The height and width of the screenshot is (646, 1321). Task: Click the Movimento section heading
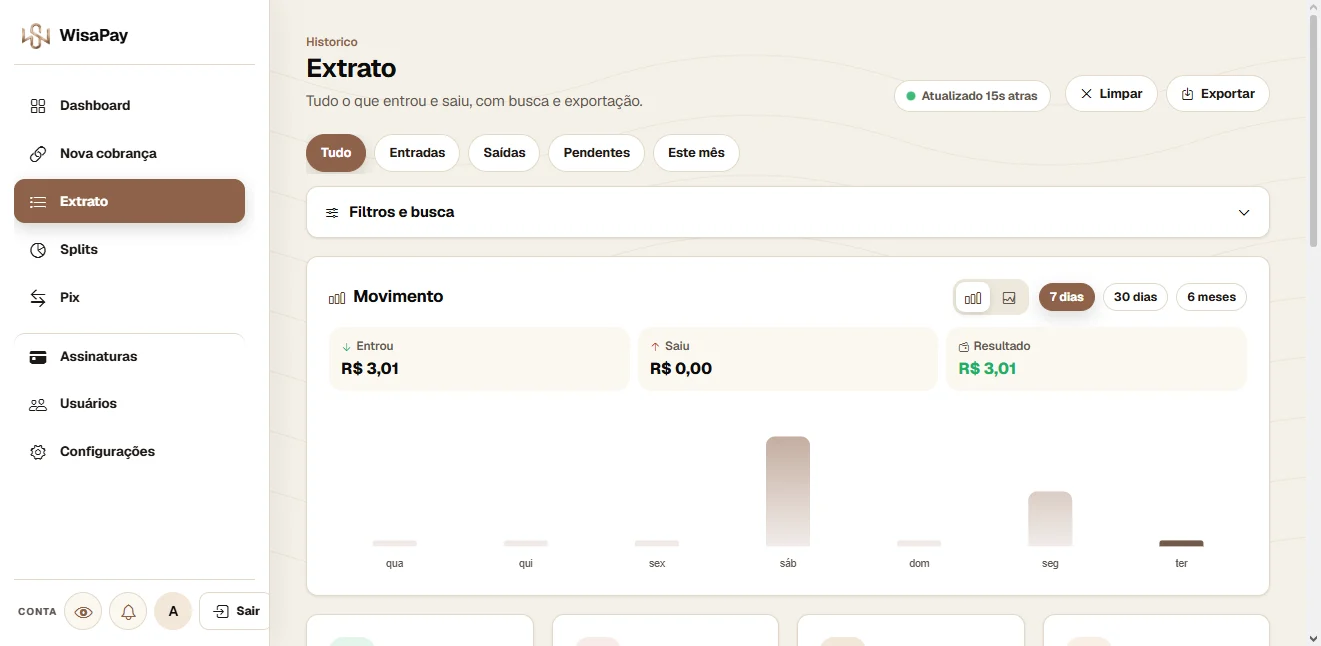(398, 297)
